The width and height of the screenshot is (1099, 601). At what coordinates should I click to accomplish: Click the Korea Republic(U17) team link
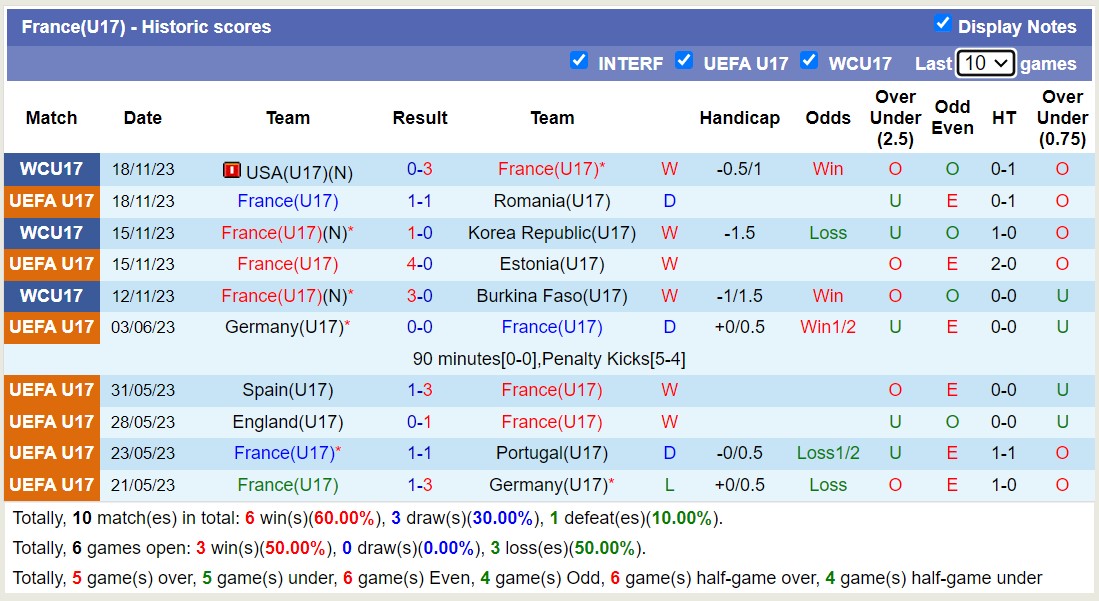tap(552, 233)
